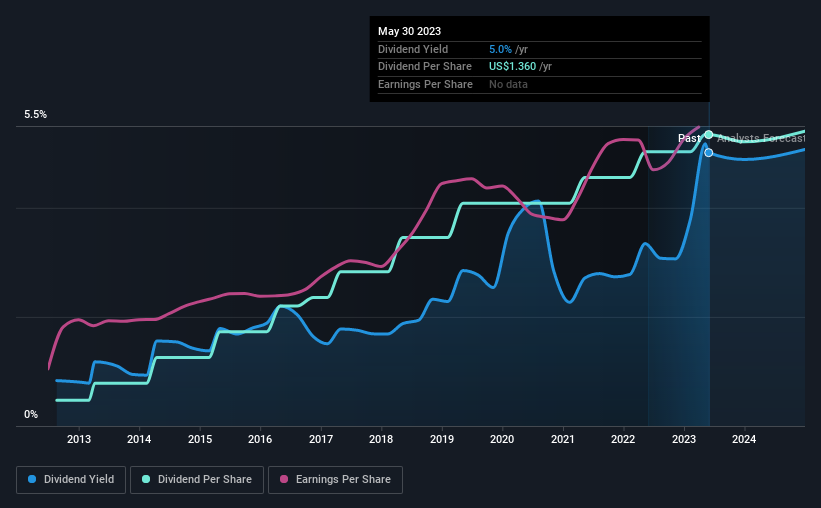Screen dimensions: 821x508
Task: Click the 'Analysts Forecast' region label
Action: (761, 138)
